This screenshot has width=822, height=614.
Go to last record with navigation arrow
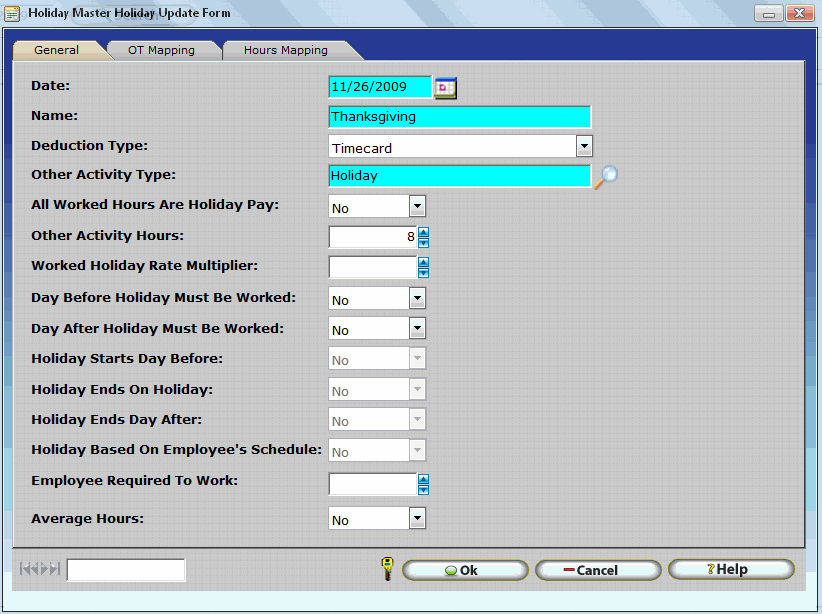[x=55, y=570]
